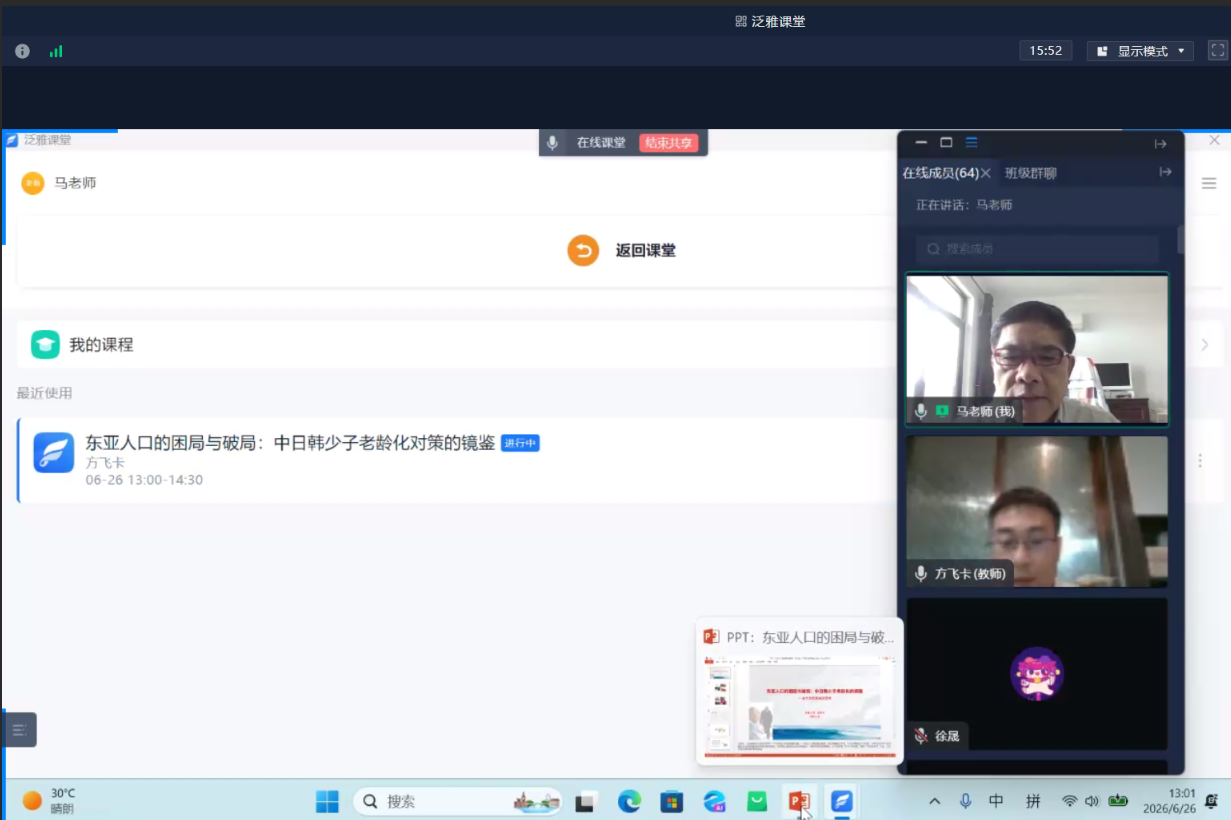Click 在线课堂 label in sharing bar
Viewport: 1231px width, 820px height.
pos(601,143)
